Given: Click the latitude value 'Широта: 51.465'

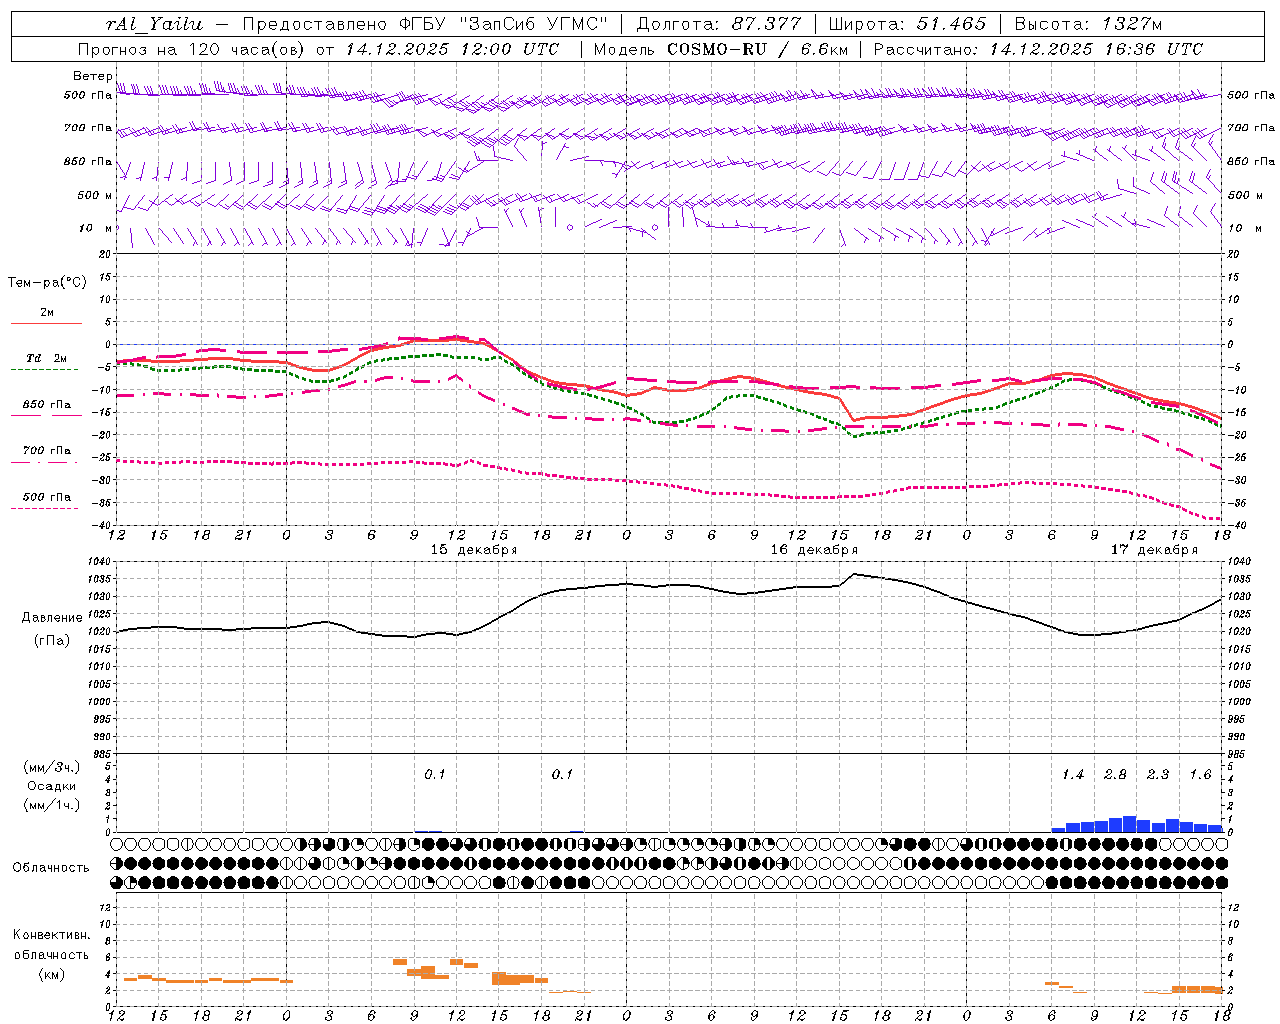Looking at the screenshot, I should [x=908, y=24].
